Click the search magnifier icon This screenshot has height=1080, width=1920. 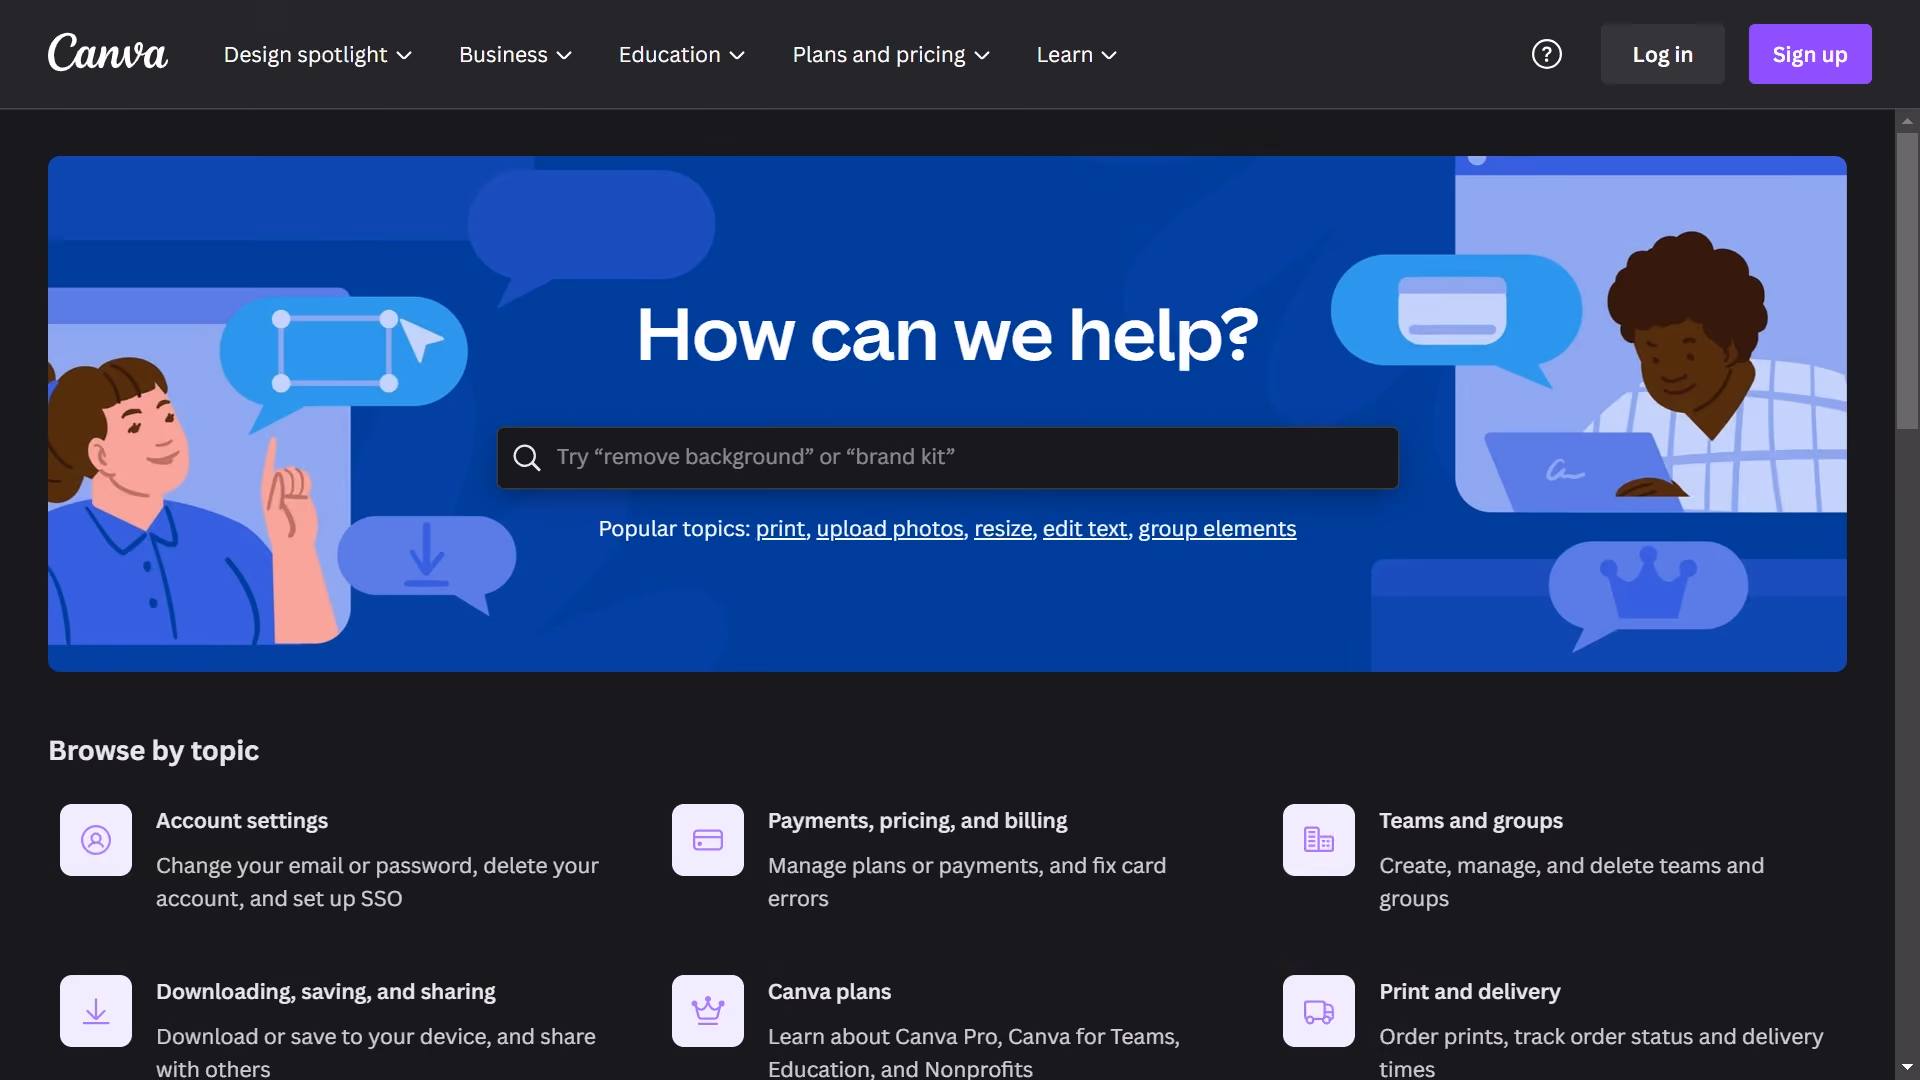(527, 458)
